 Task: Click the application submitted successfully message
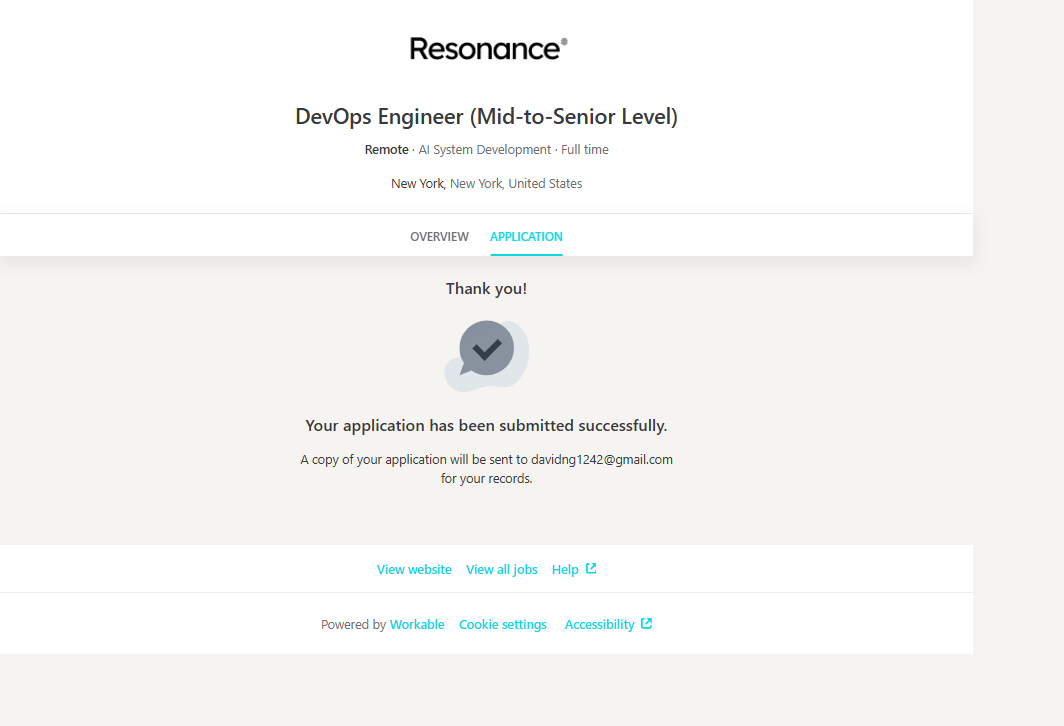[x=486, y=426]
